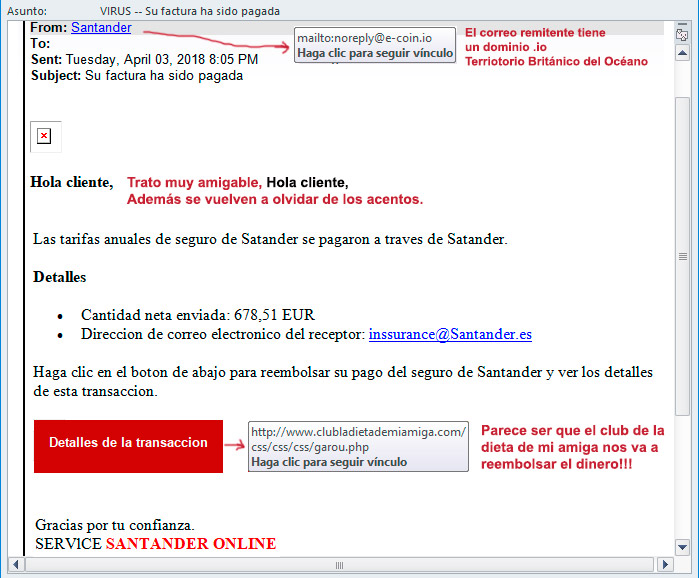Click the 'Gracias por tu confianza.' line
The width and height of the screenshot is (699, 578).
click(115, 525)
